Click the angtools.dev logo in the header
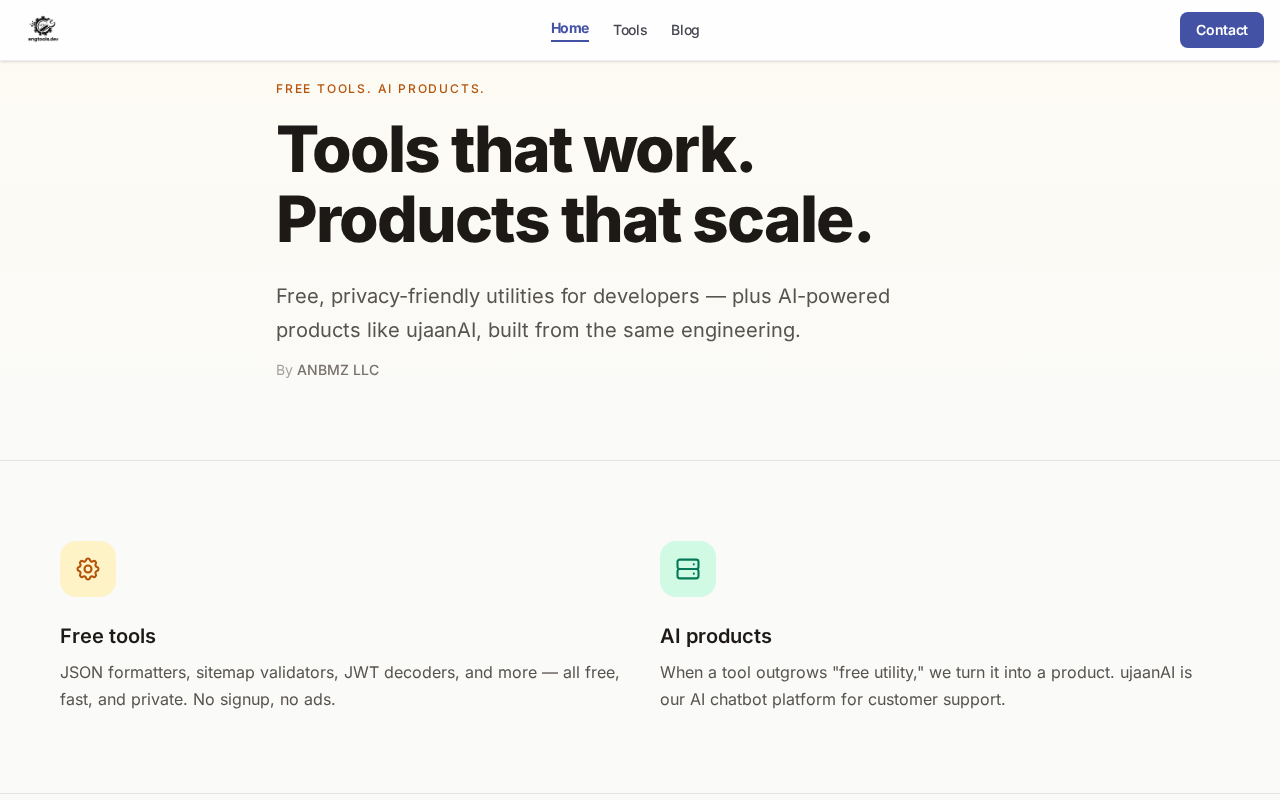 click(x=43, y=29)
